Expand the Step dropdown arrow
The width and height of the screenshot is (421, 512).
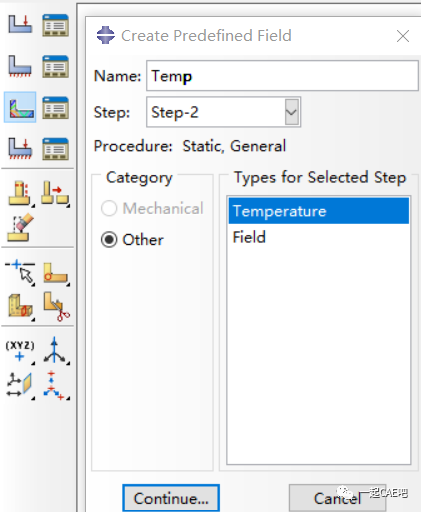pyautogui.click(x=292, y=112)
